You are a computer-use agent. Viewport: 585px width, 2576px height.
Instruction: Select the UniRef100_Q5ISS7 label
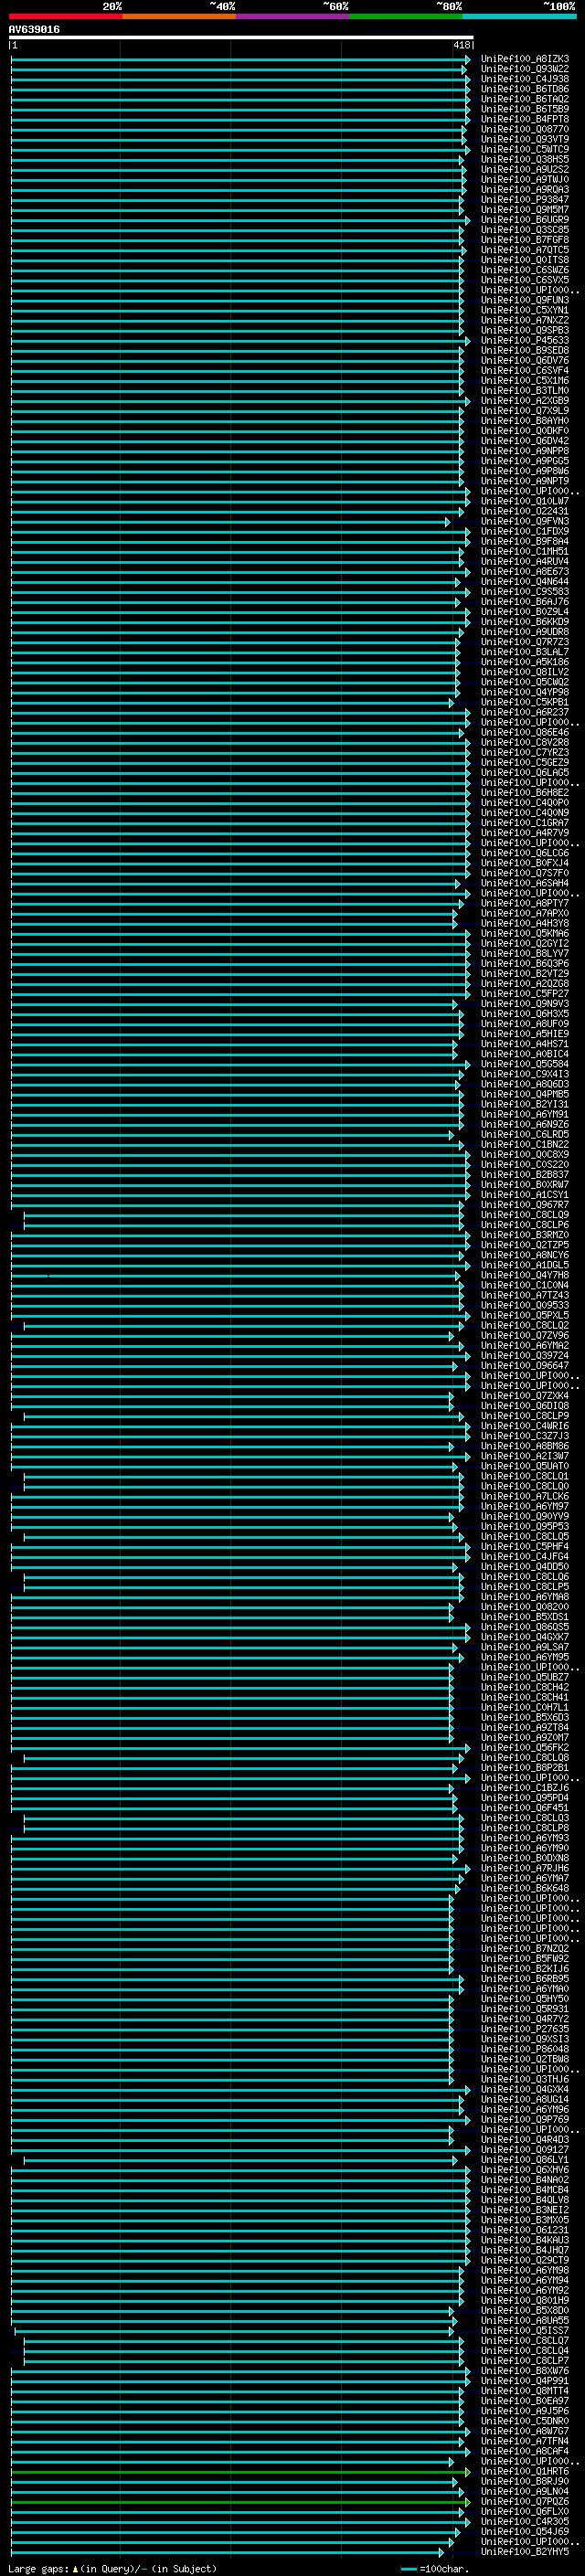point(525,2331)
